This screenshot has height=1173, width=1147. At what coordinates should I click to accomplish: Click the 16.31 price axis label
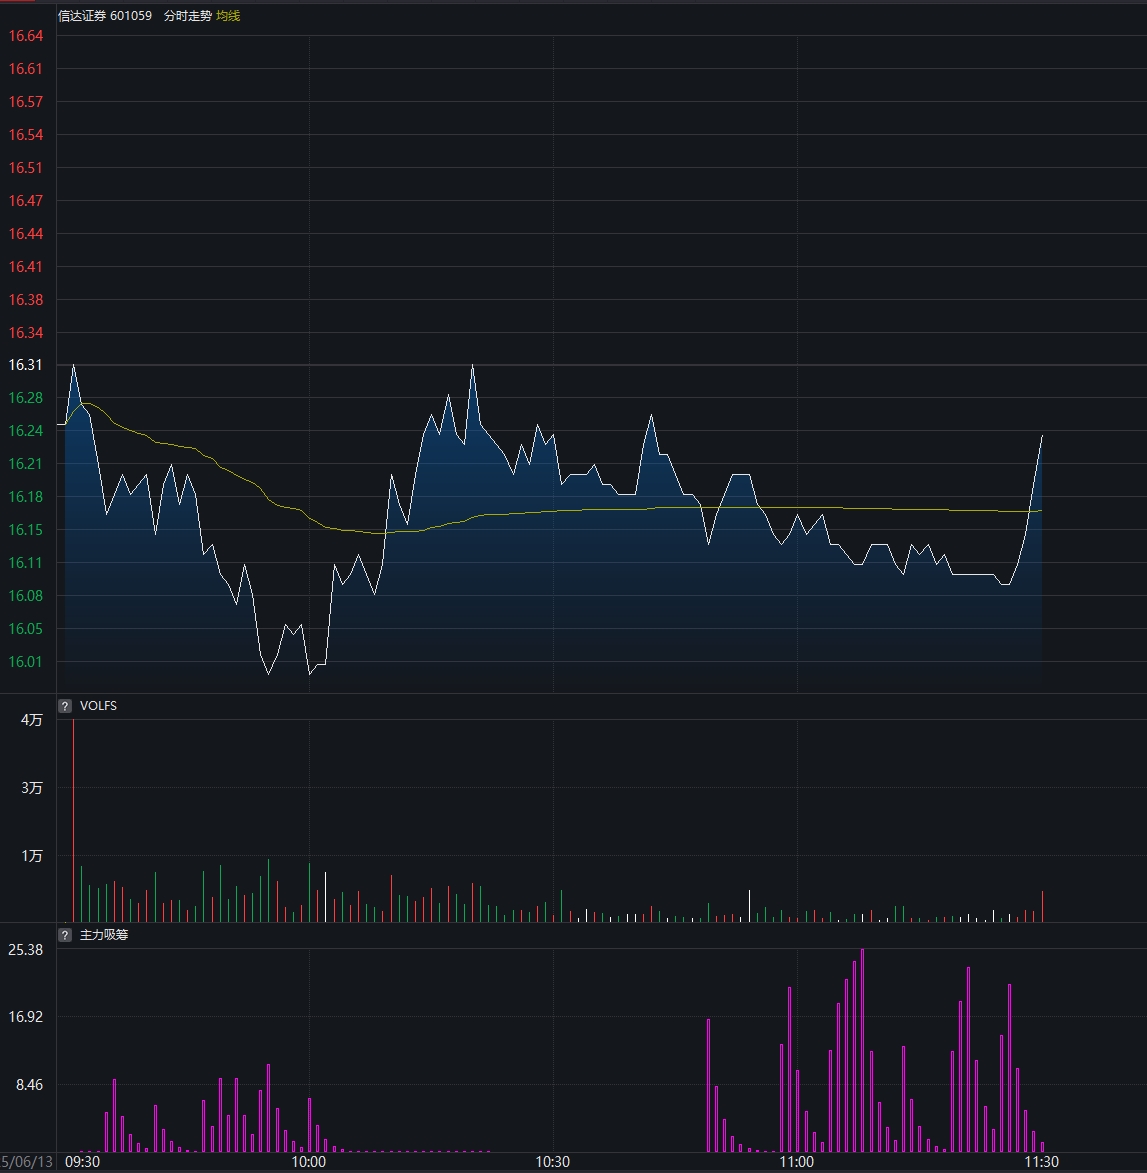pyautogui.click(x=25, y=364)
